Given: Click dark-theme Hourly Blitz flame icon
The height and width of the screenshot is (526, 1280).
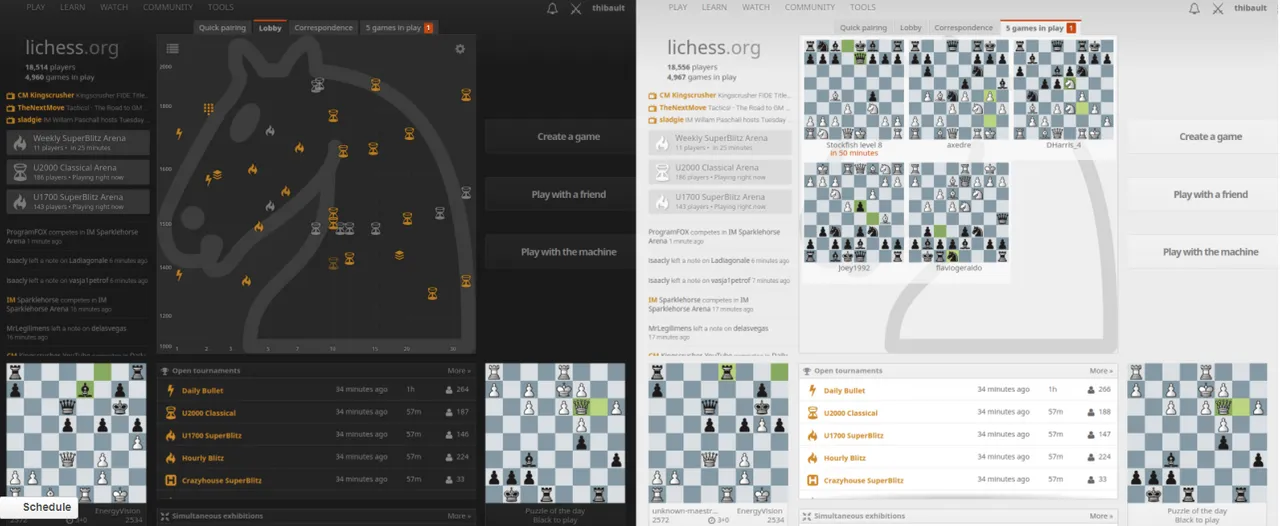Looking at the screenshot, I should click(170, 458).
